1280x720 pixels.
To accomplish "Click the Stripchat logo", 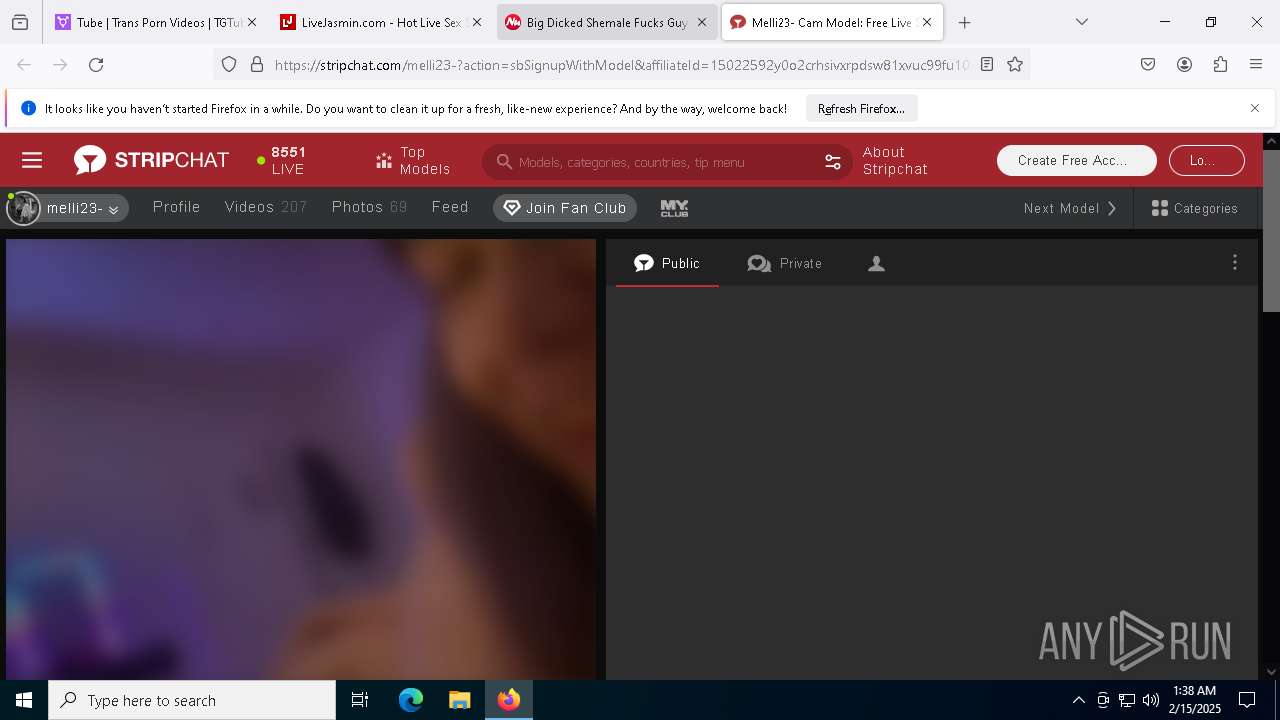I will [151, 160].
